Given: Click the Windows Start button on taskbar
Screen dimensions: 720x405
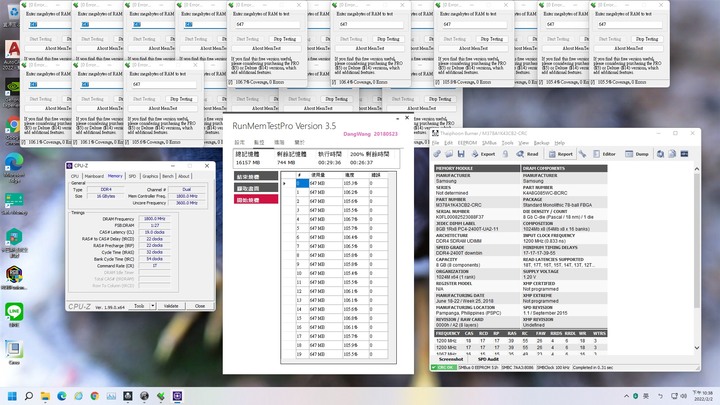Looking at the screenshot, I should click(12, 396).
